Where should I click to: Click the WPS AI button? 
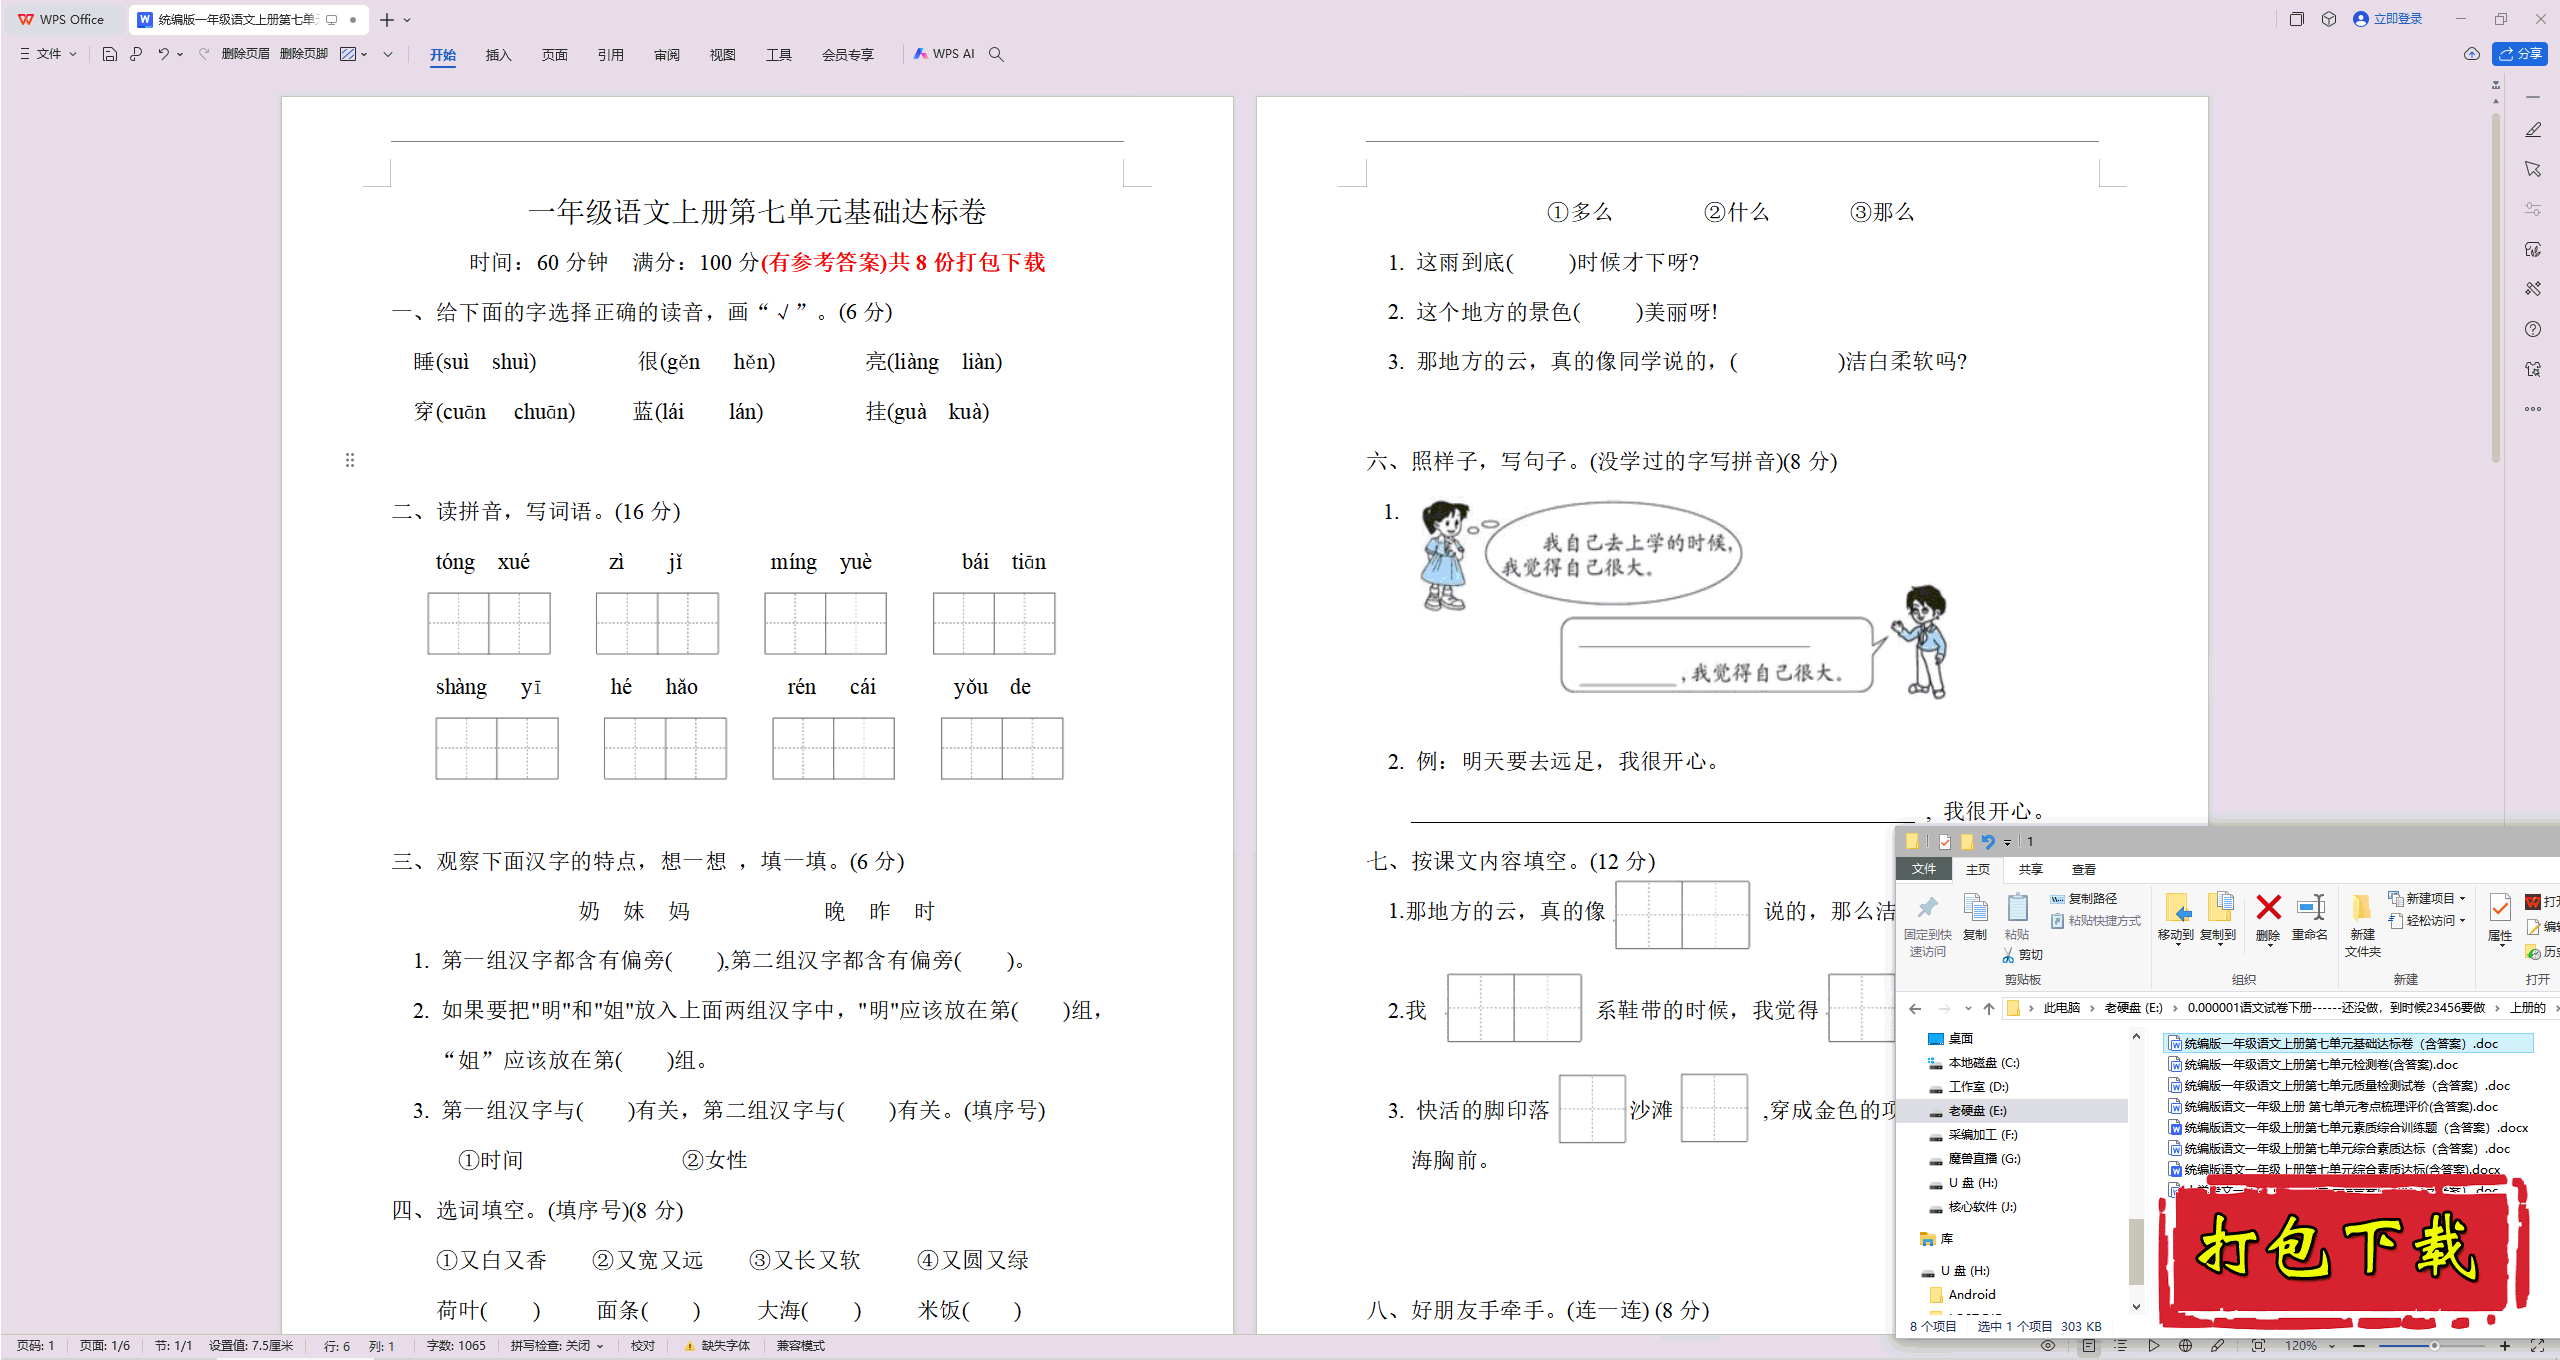click(944, 54)
